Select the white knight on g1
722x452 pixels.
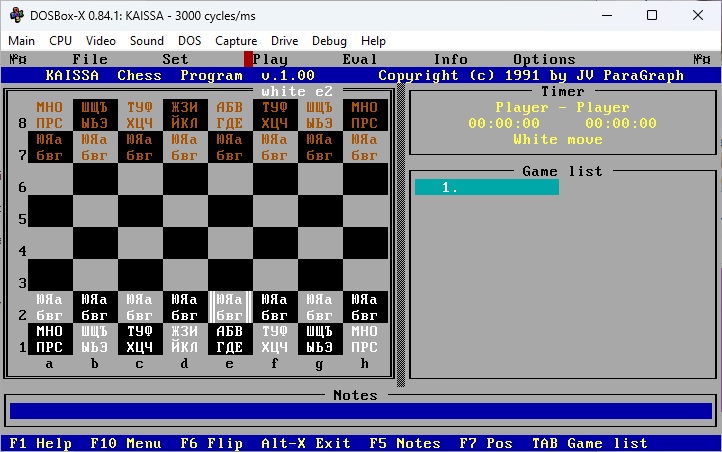pyautogui.click(x=320, y=339)
